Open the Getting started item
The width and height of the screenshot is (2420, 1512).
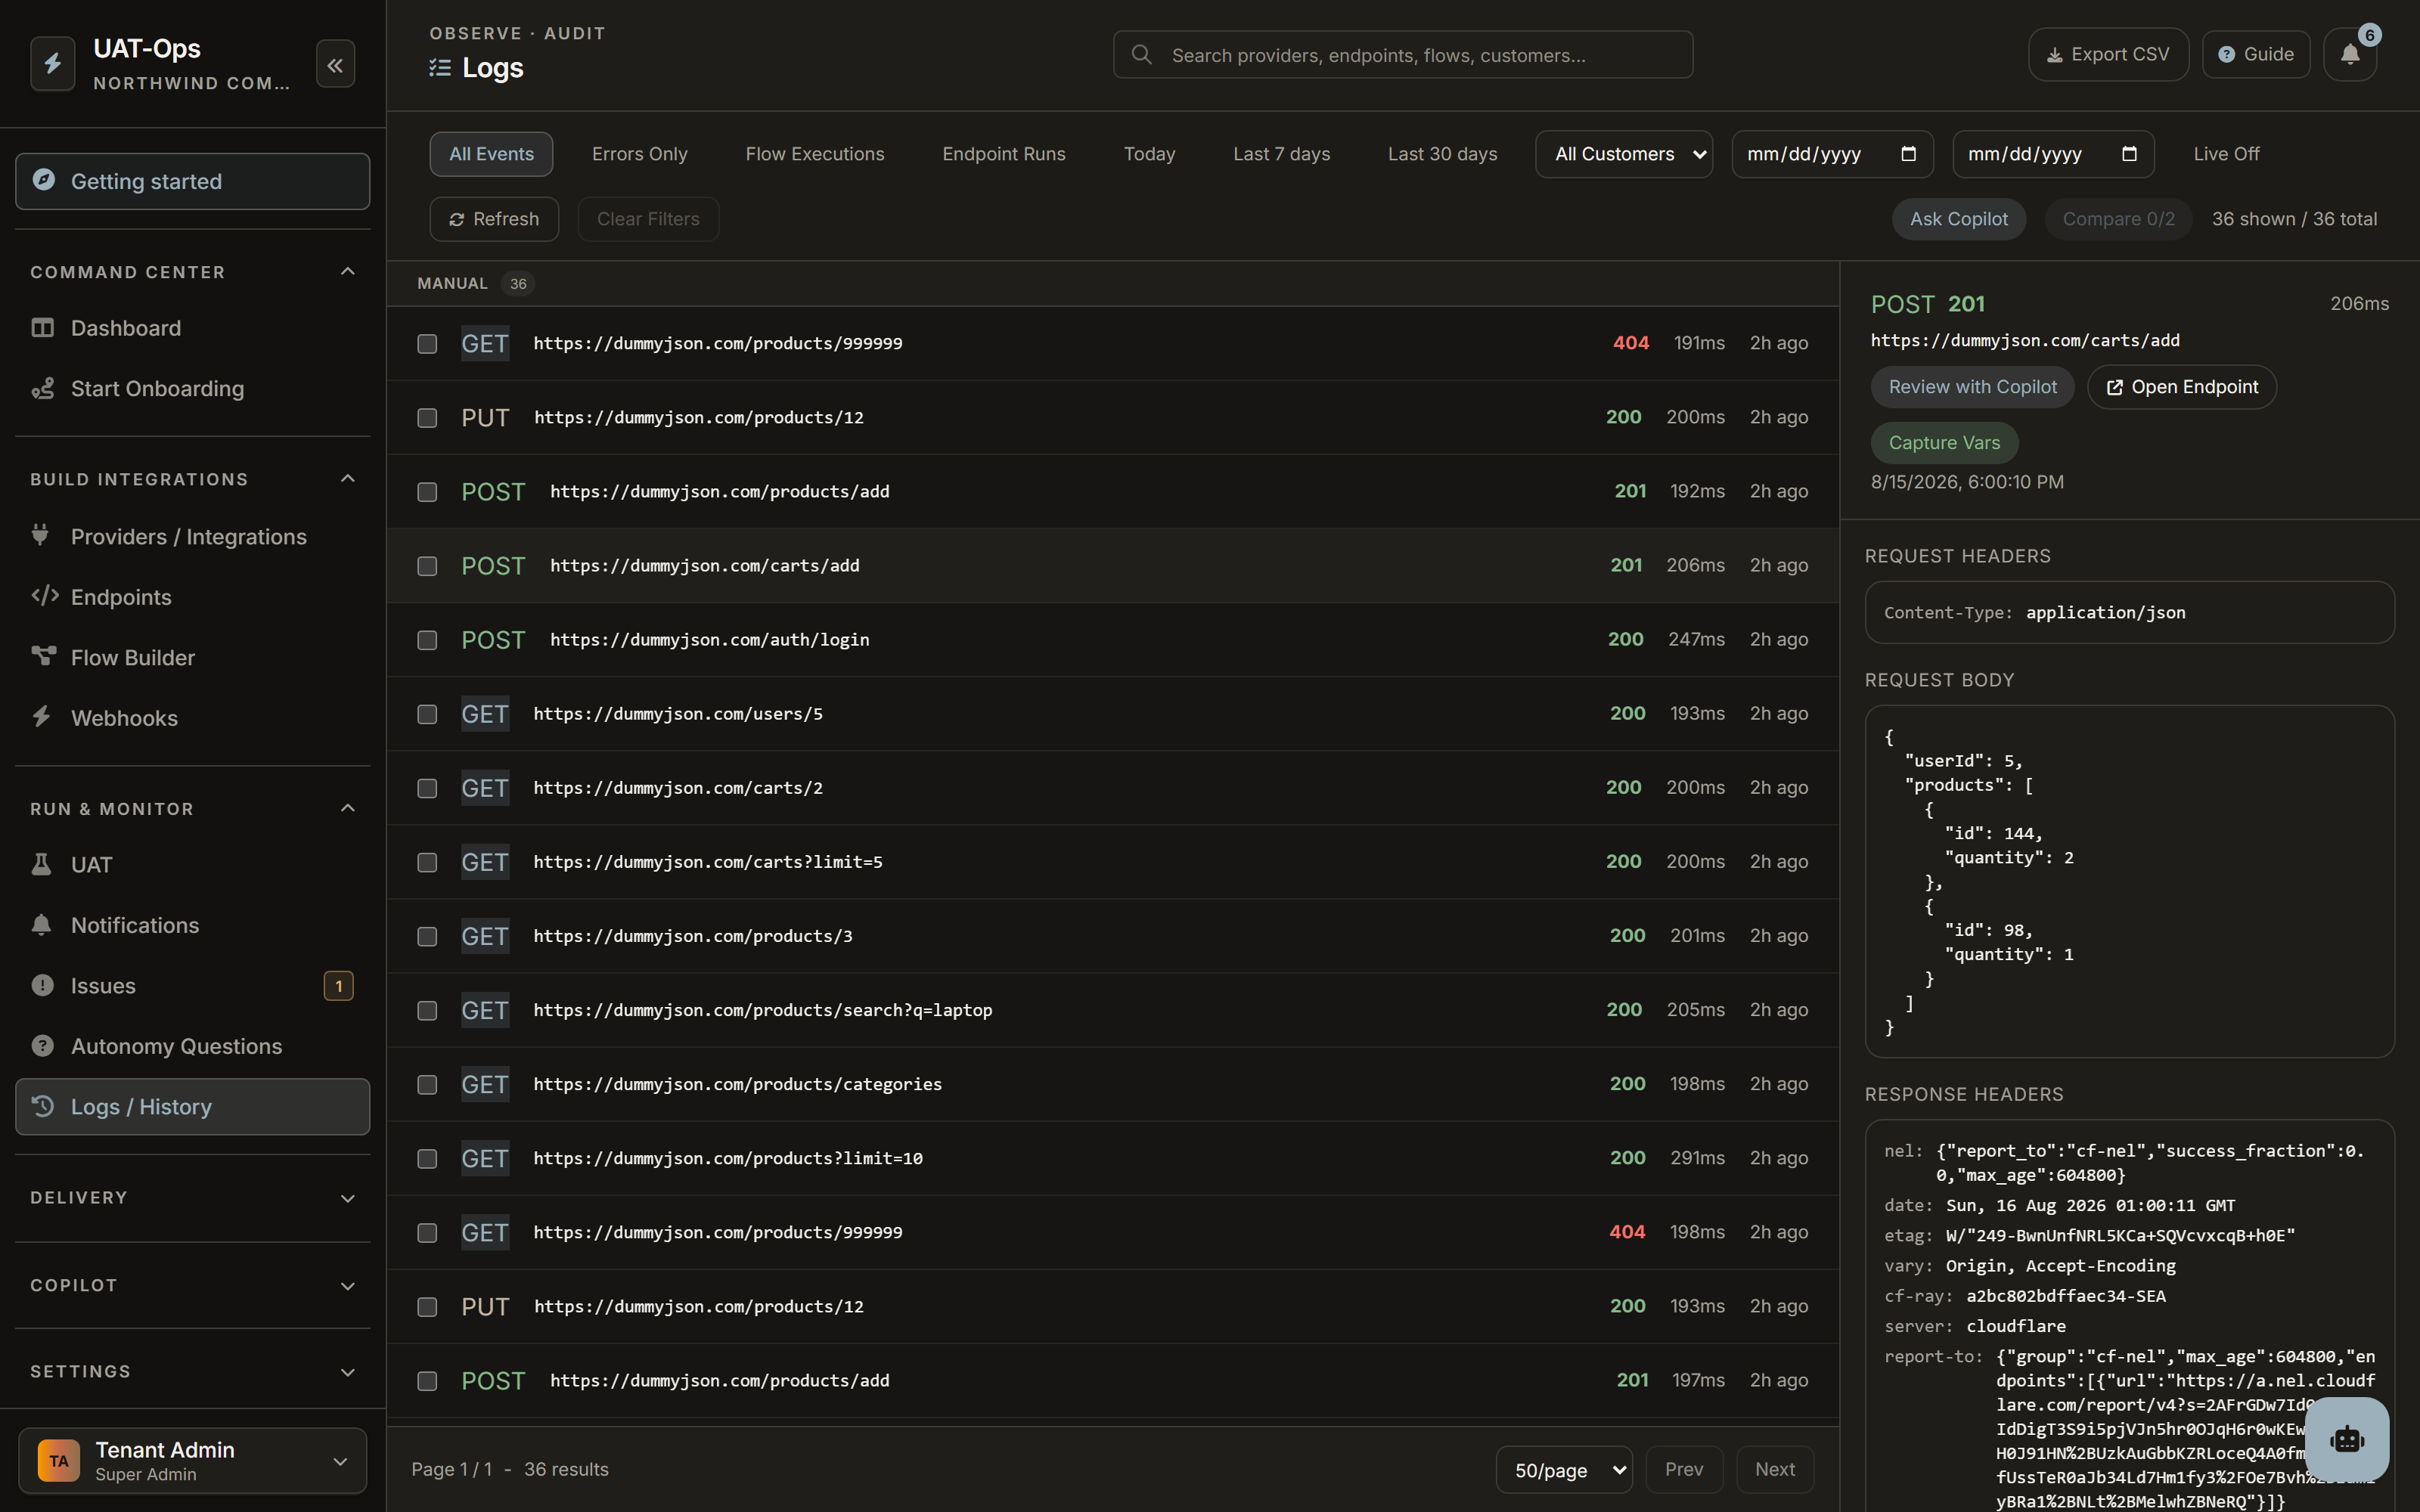pos(193,181)
